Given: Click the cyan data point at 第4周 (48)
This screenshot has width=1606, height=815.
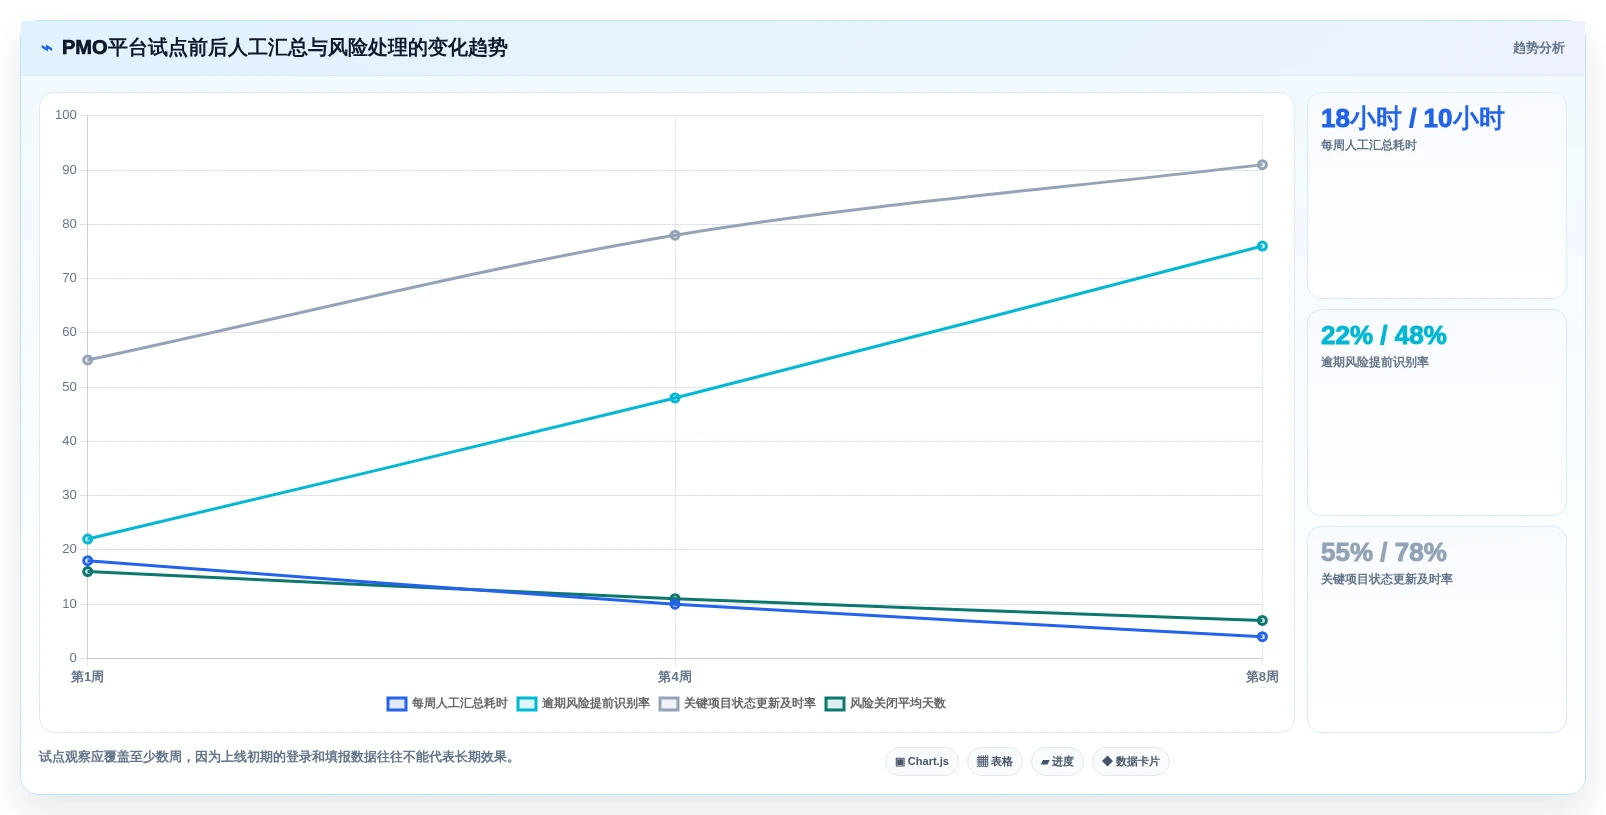Looking at the screenshot, I should tap(675, 398).
